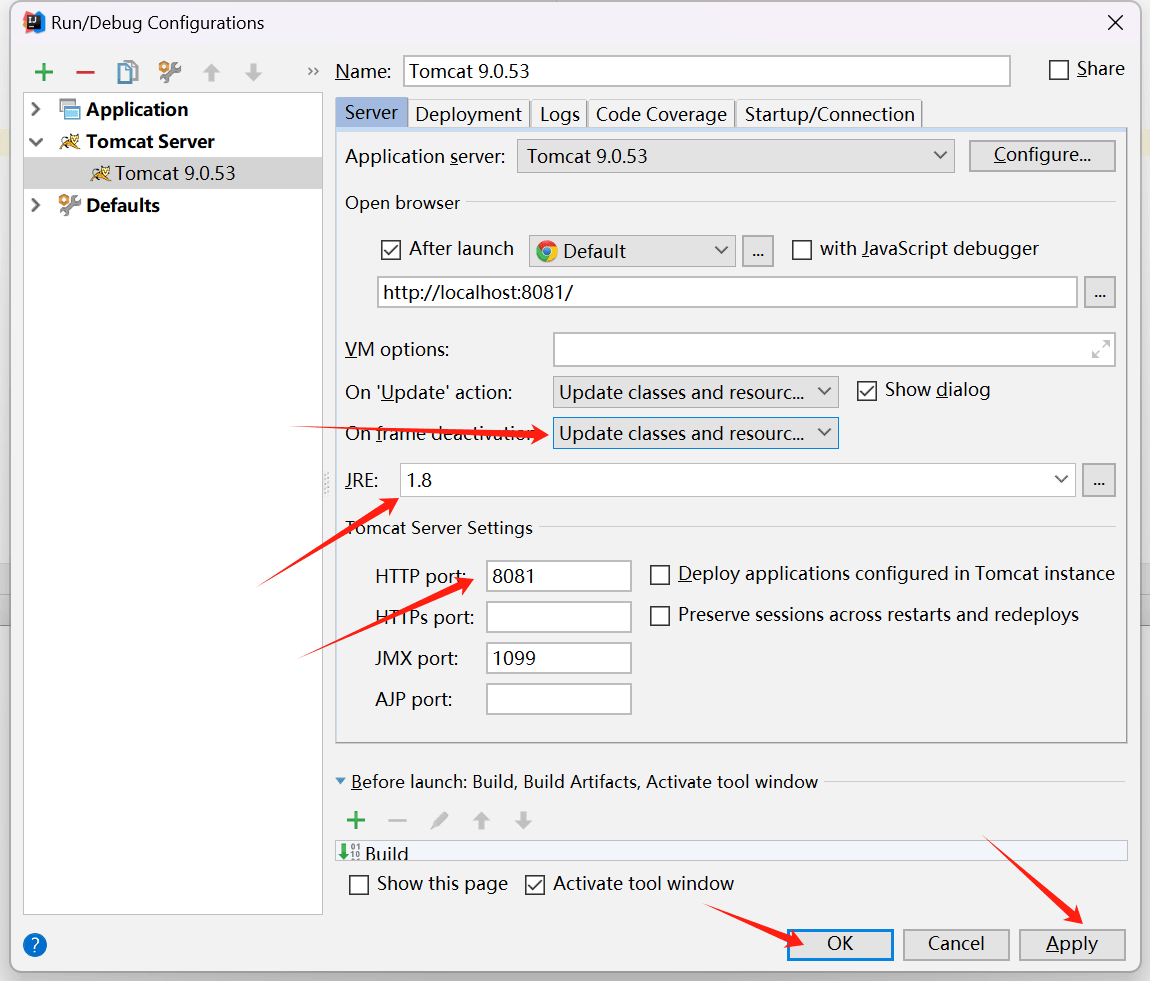Screen dimensions: 1150x981
Task: Switch to Code Coverage tab
Action: pyautogui.click(x=661, y=114)
